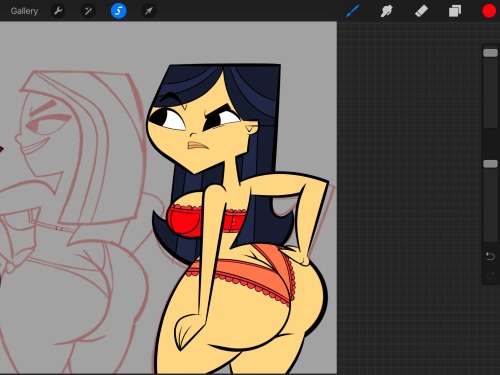This screenshot has width=500, height=375.
Task: Activate the Transform arrow tool
Action: (149, 11)
